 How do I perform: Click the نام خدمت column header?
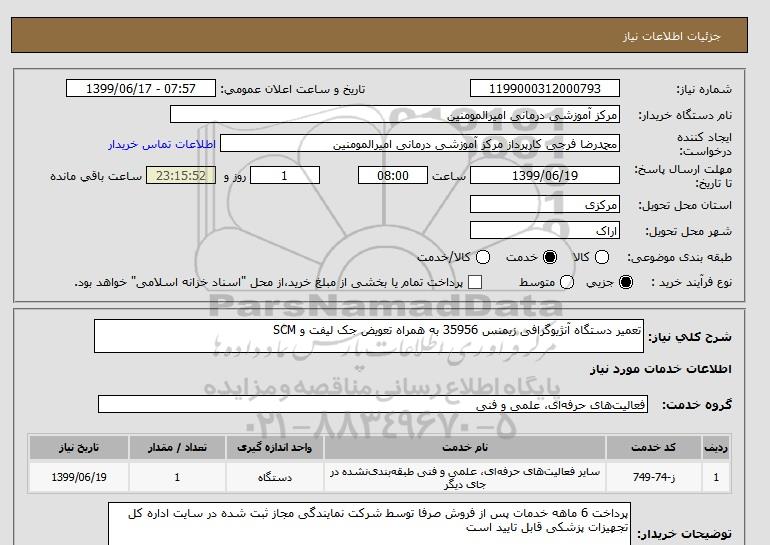[x=465, y=447]
